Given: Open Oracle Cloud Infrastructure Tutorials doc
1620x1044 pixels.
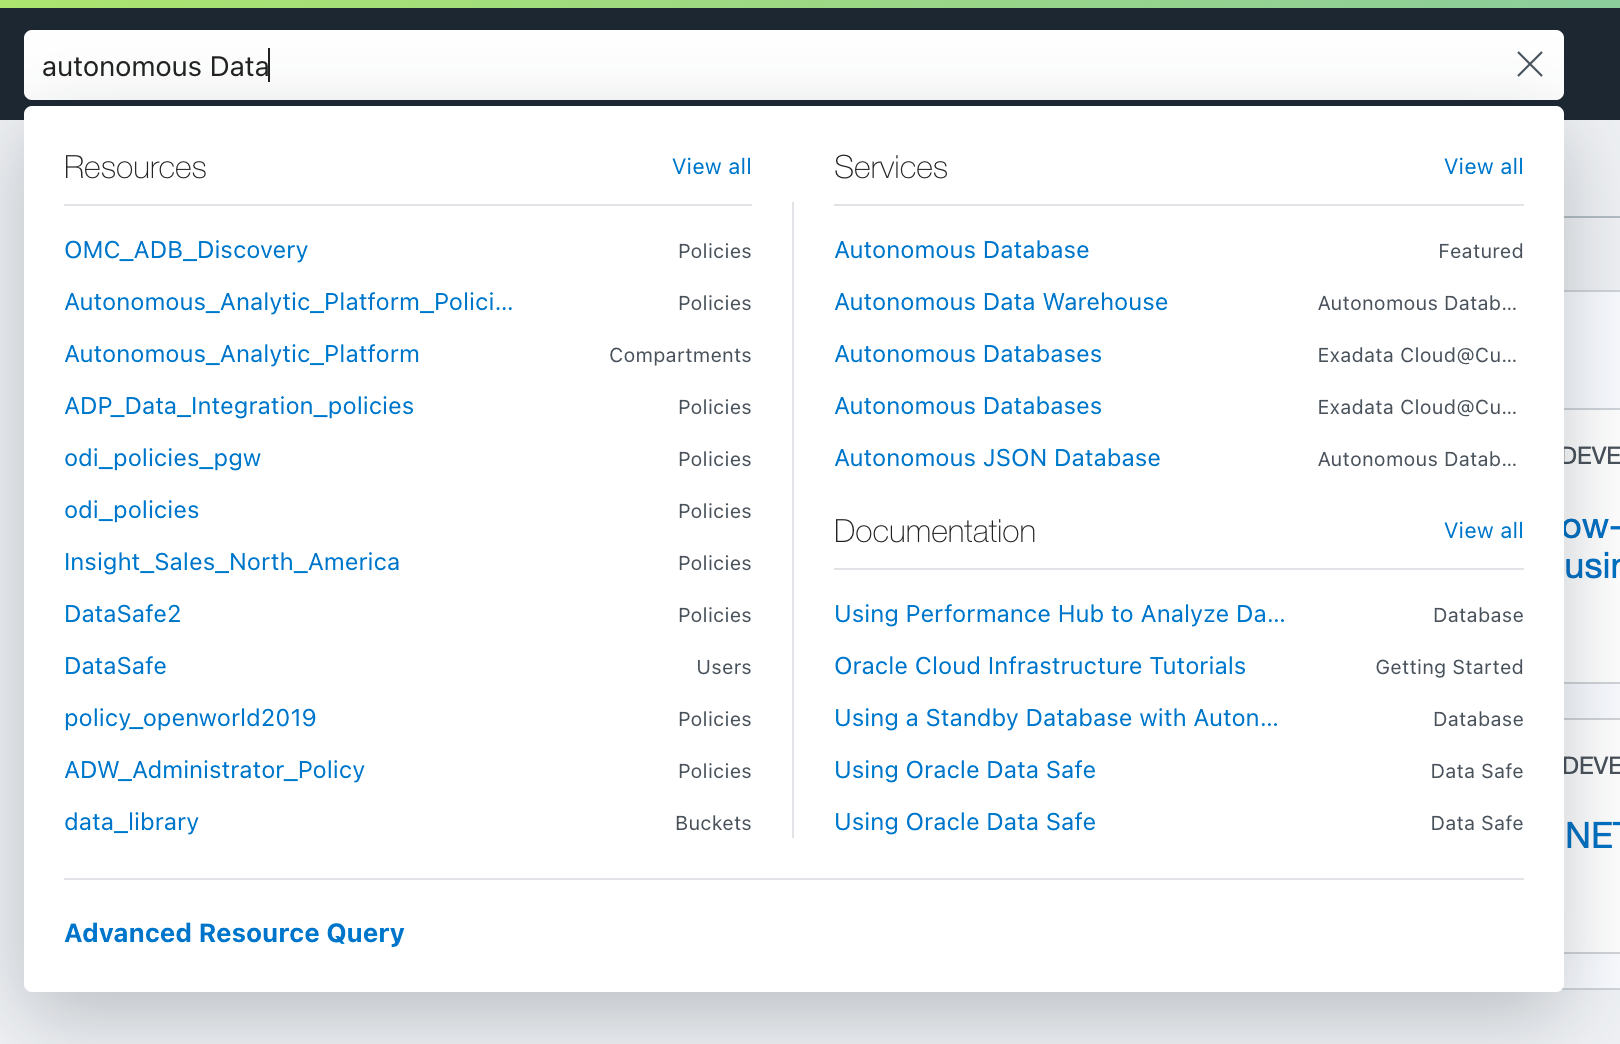Looking at the screenshot, I should (1040, 666).
